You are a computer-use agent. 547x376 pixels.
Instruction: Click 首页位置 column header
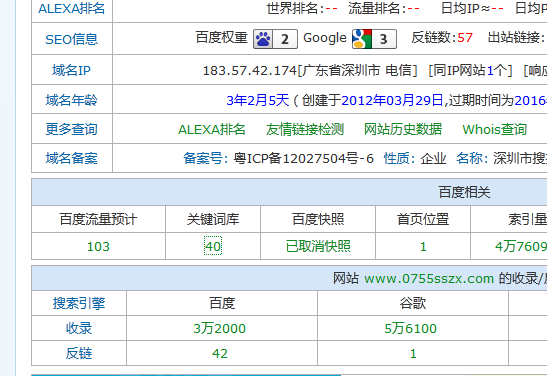423,219
